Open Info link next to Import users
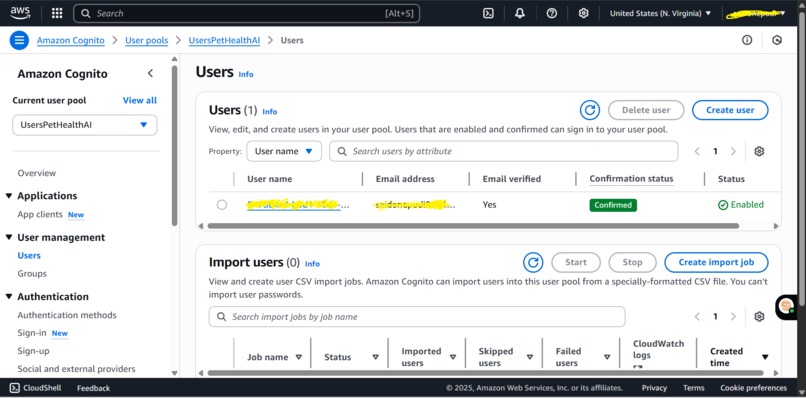 coord(312,264)
